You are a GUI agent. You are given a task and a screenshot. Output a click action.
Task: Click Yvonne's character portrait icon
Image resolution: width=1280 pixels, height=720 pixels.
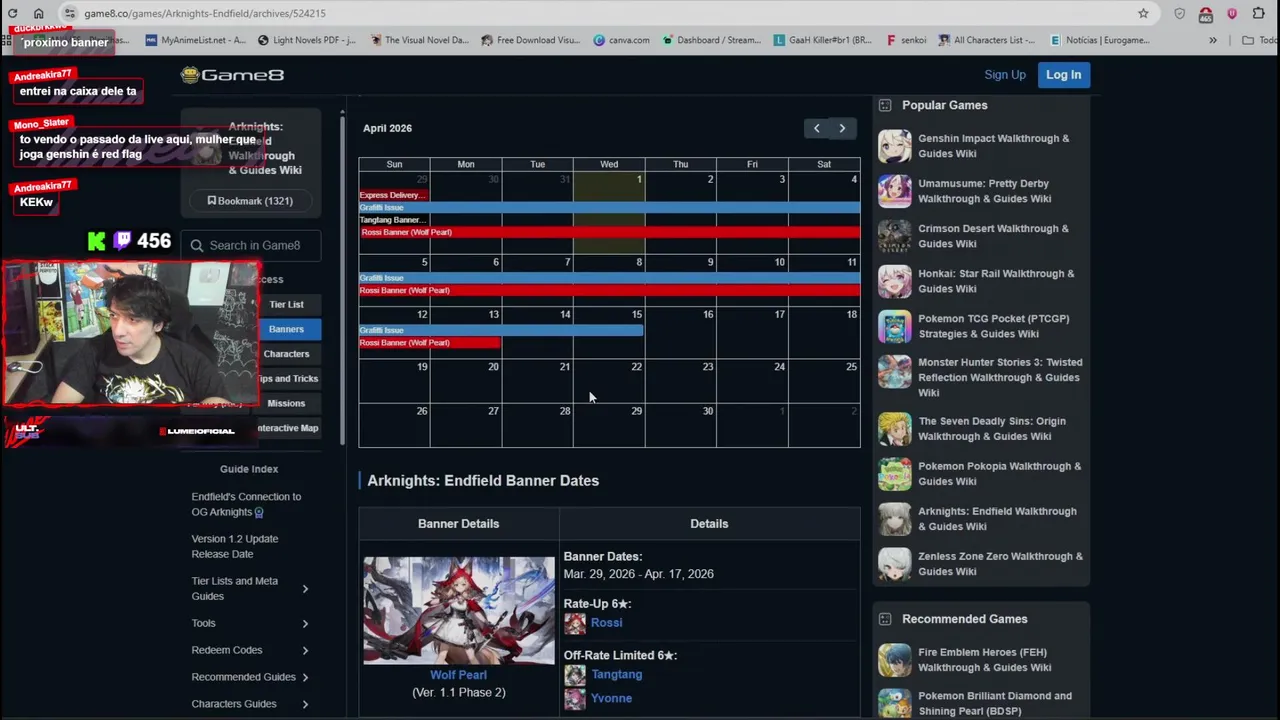[x=575, y=699]
